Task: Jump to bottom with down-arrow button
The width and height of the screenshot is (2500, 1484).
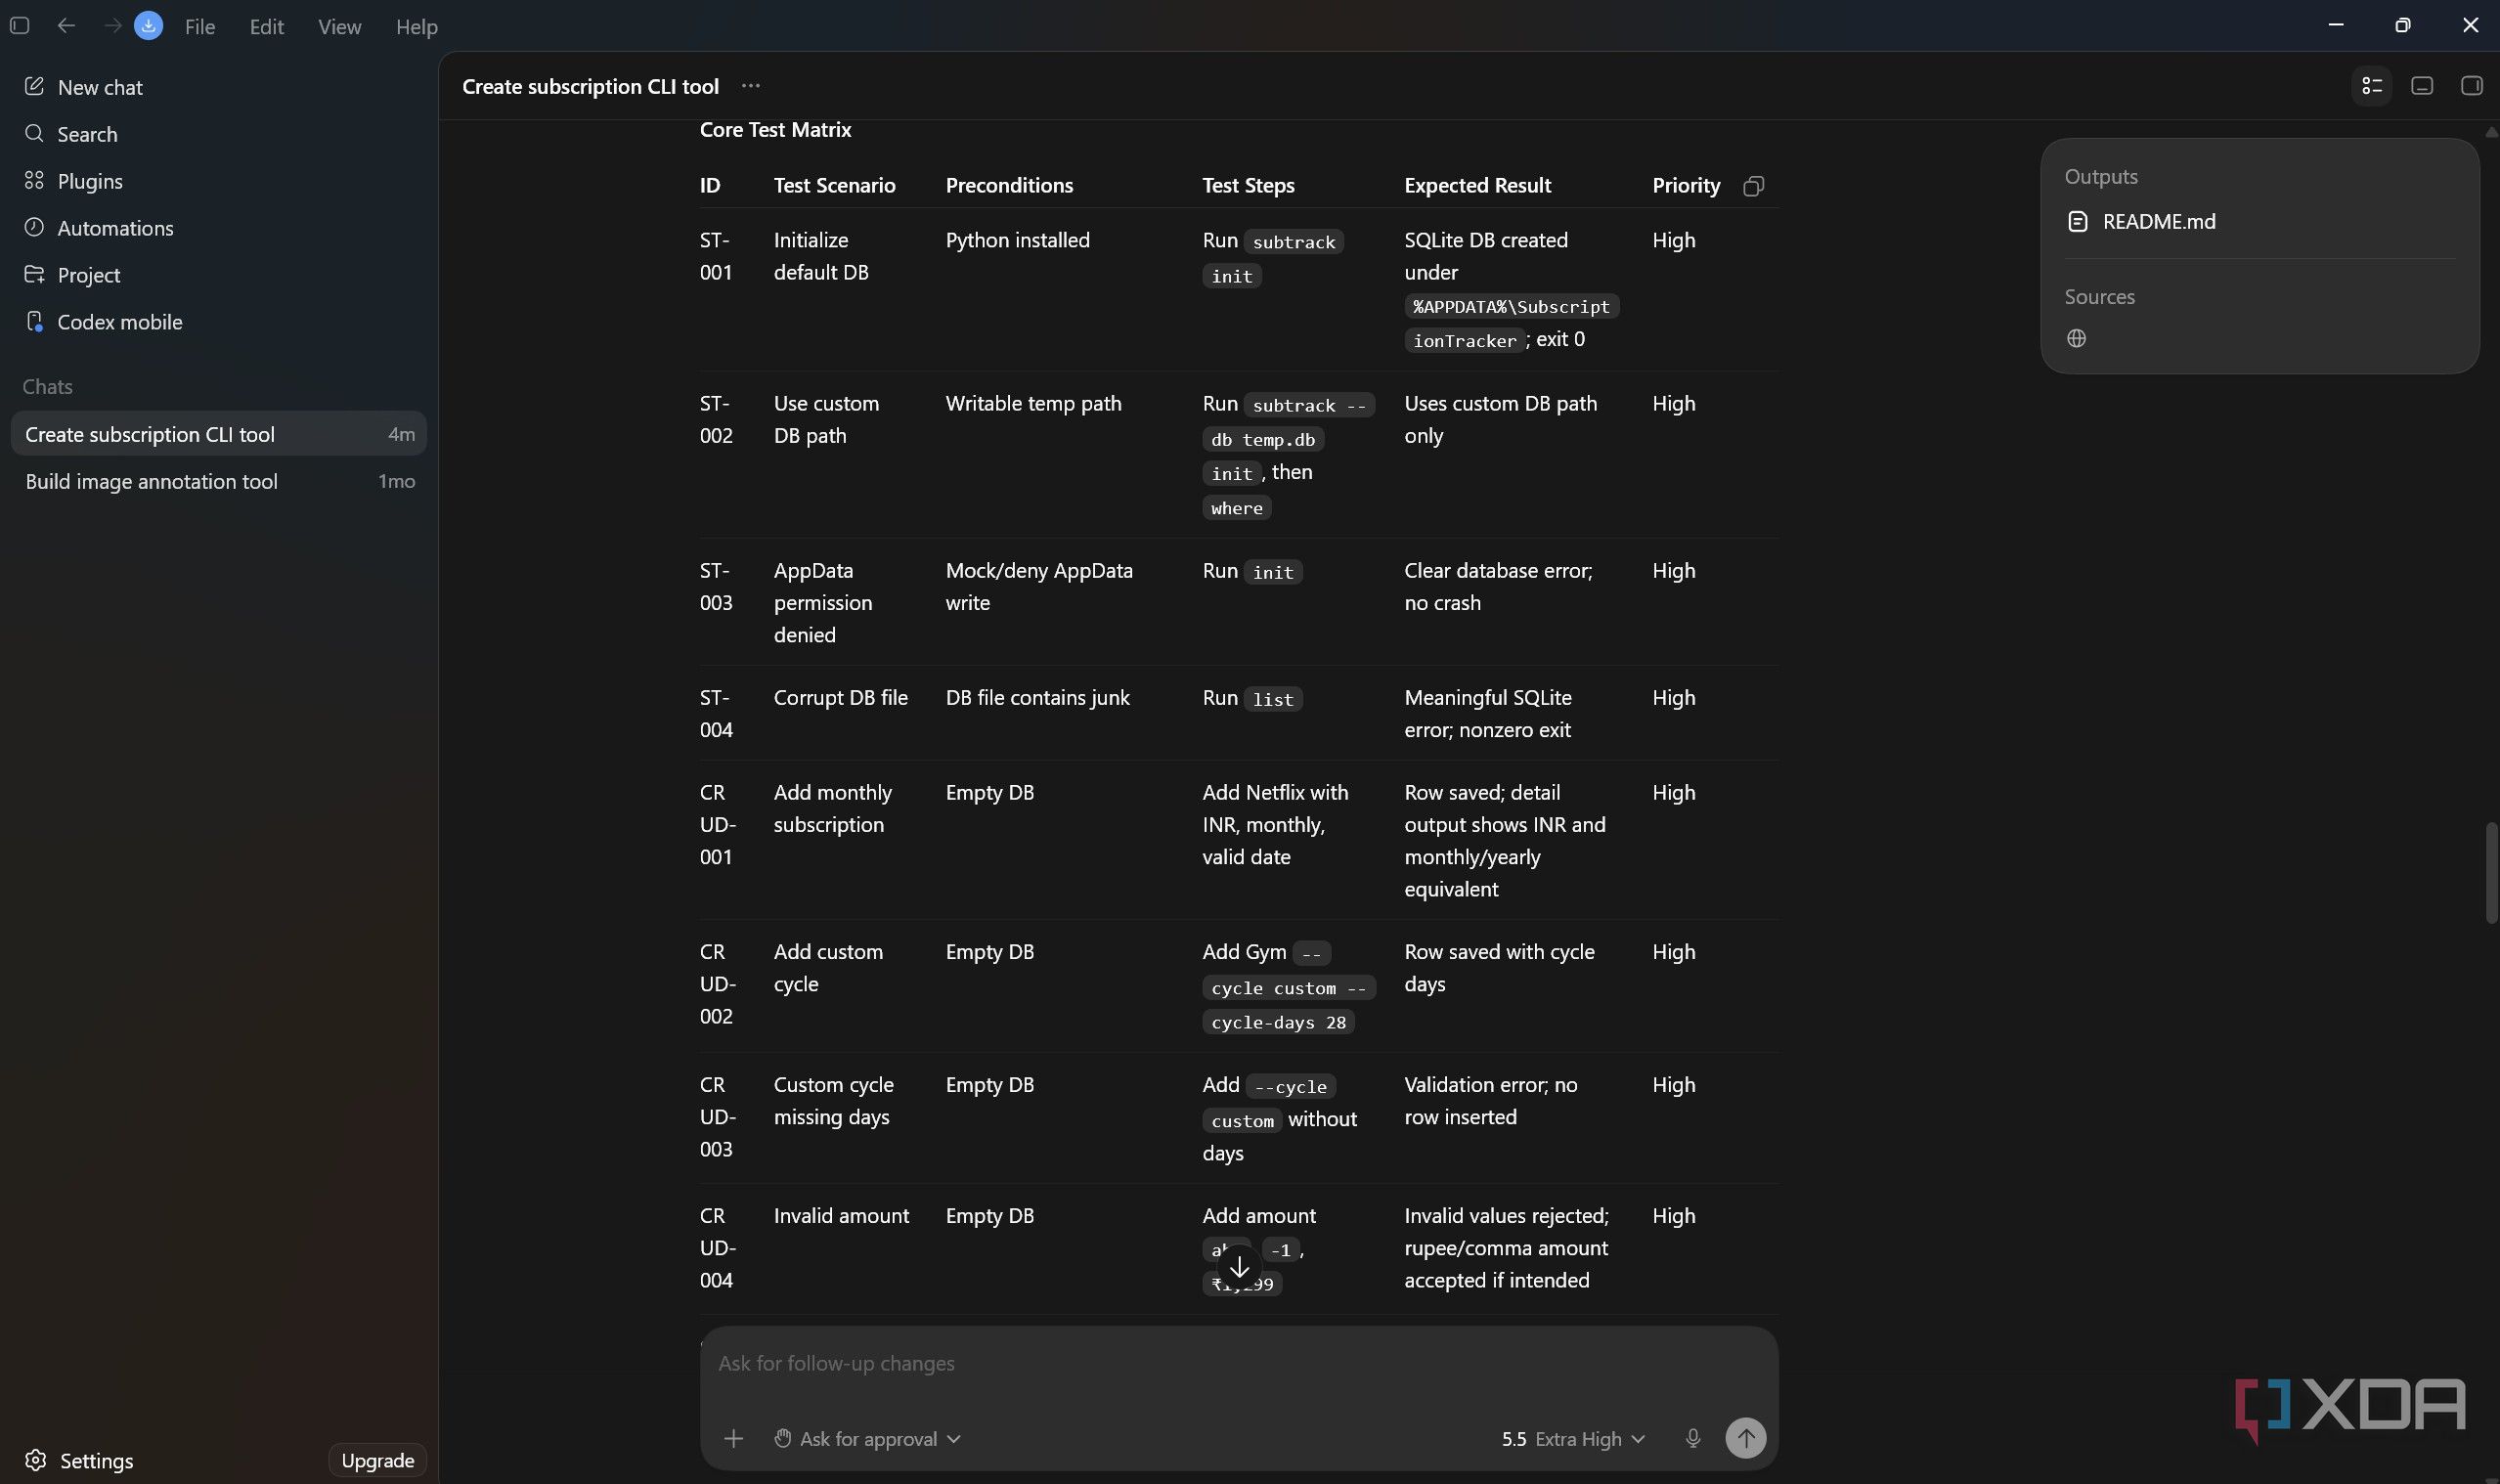Action: [1239, 1267]
